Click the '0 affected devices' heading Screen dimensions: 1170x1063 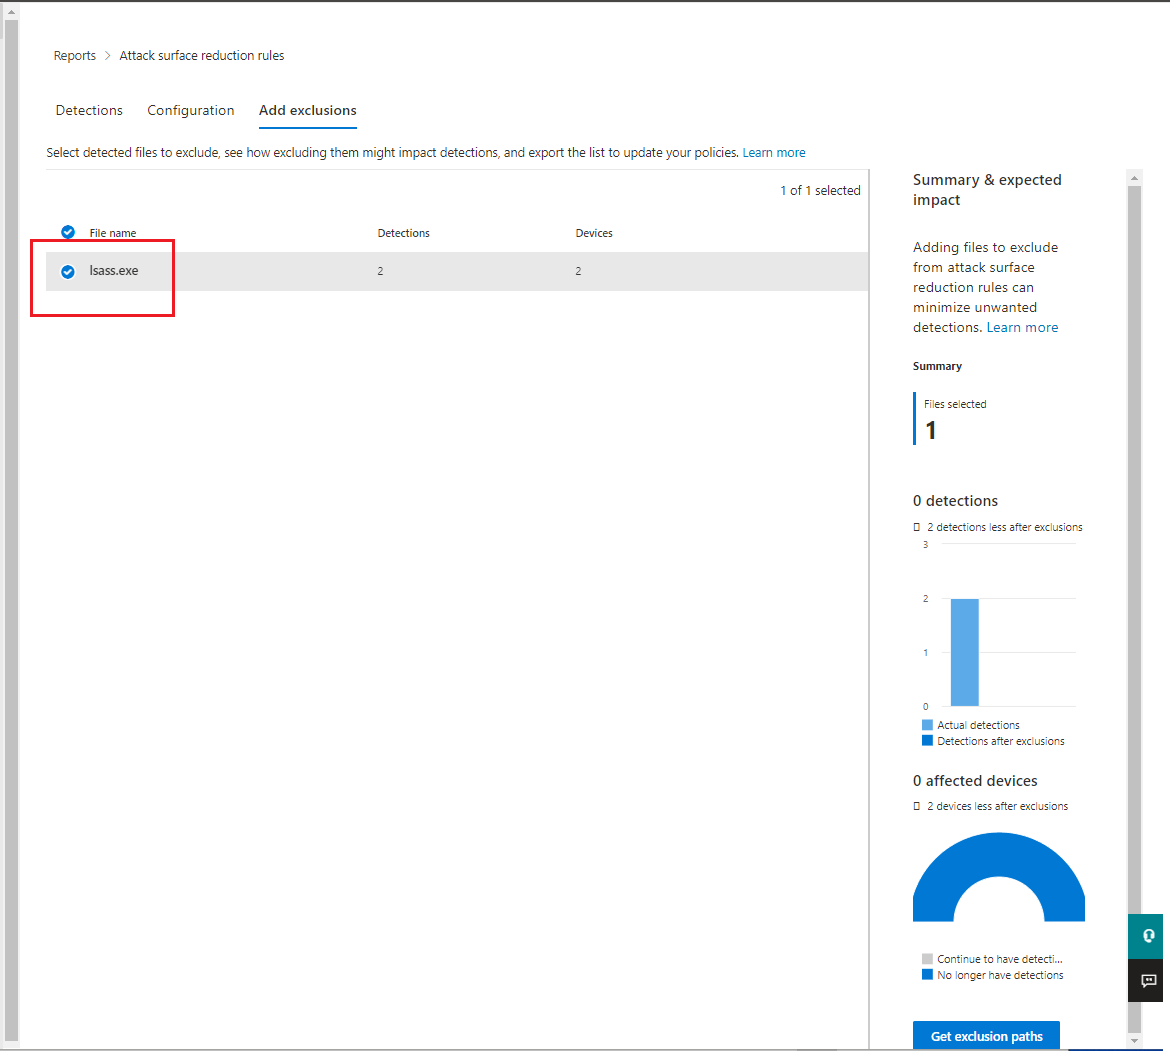coord(975,781)
